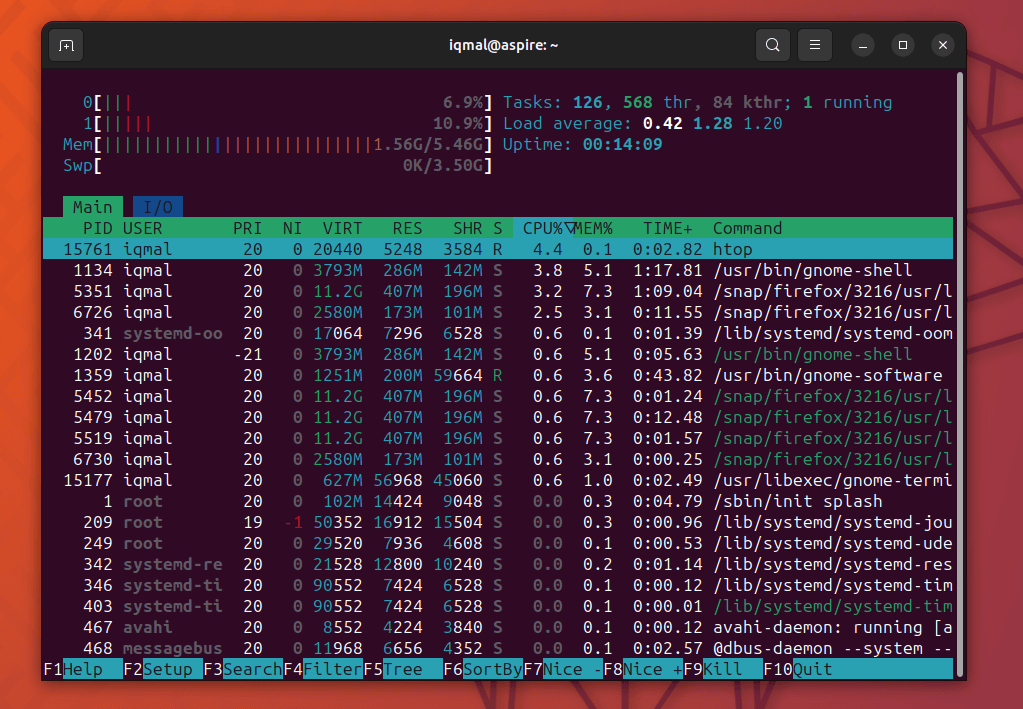Select systemd-resolve process PID 342
The image size is (1023, 709).
(498, 564)
